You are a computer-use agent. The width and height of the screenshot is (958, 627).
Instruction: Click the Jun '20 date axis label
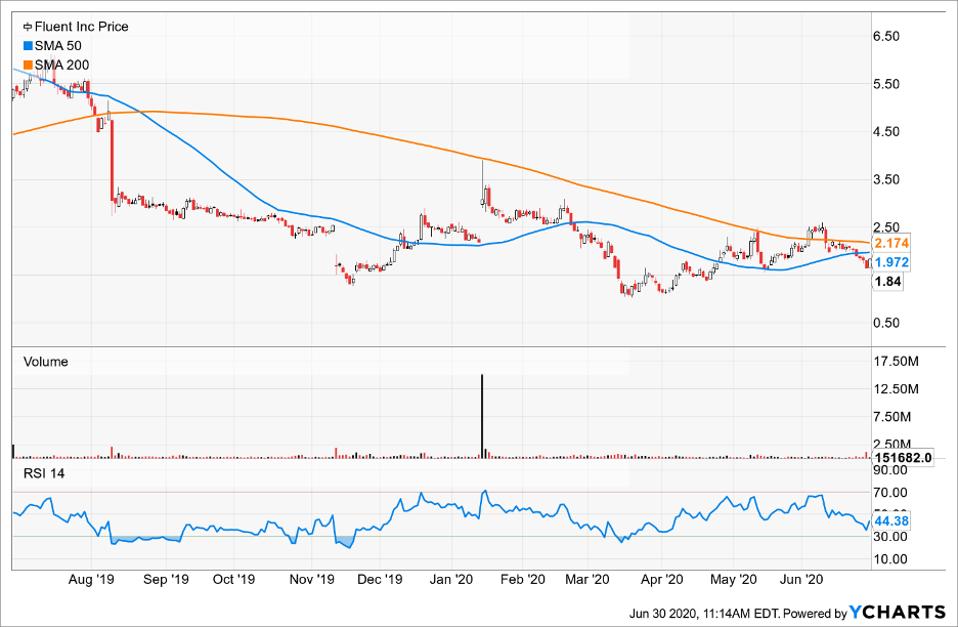[802, 580]
